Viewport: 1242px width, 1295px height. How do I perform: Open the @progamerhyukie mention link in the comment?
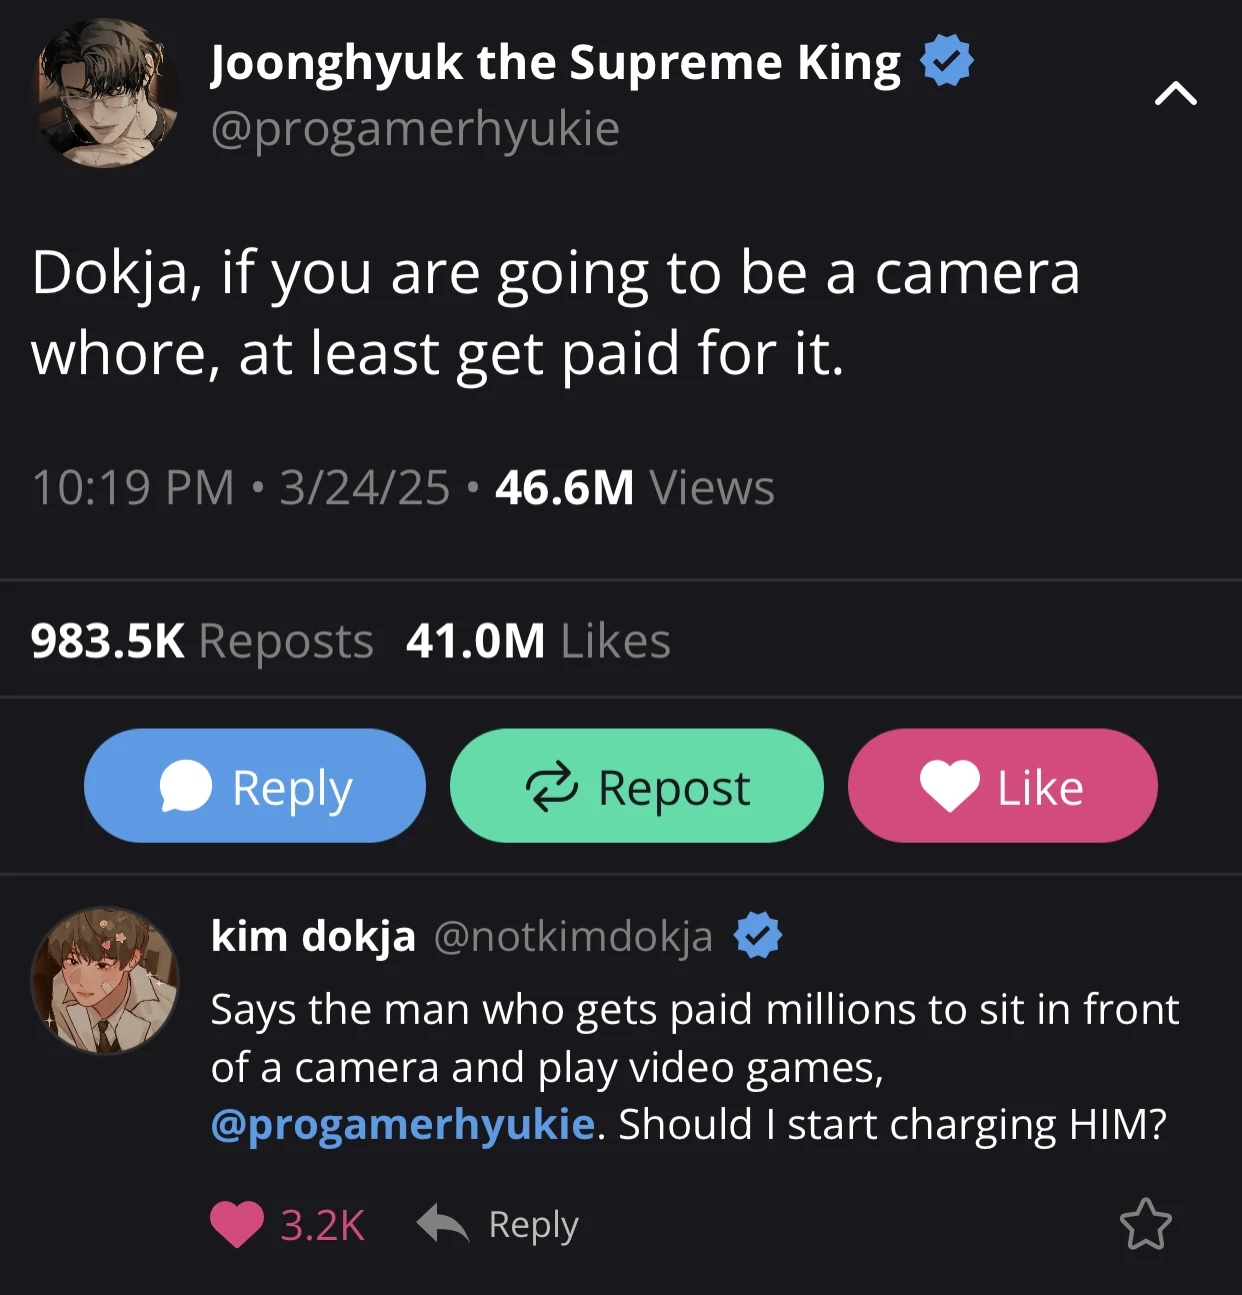point(403,1124)
